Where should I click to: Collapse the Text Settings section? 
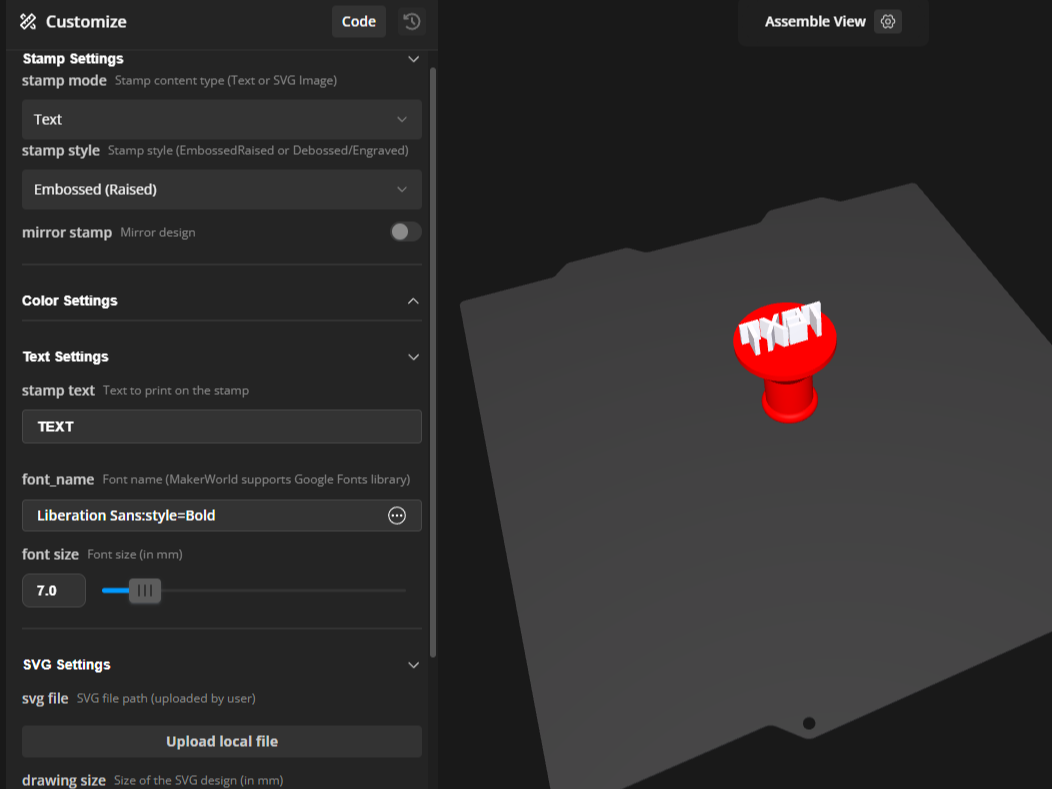coord(413,357)
